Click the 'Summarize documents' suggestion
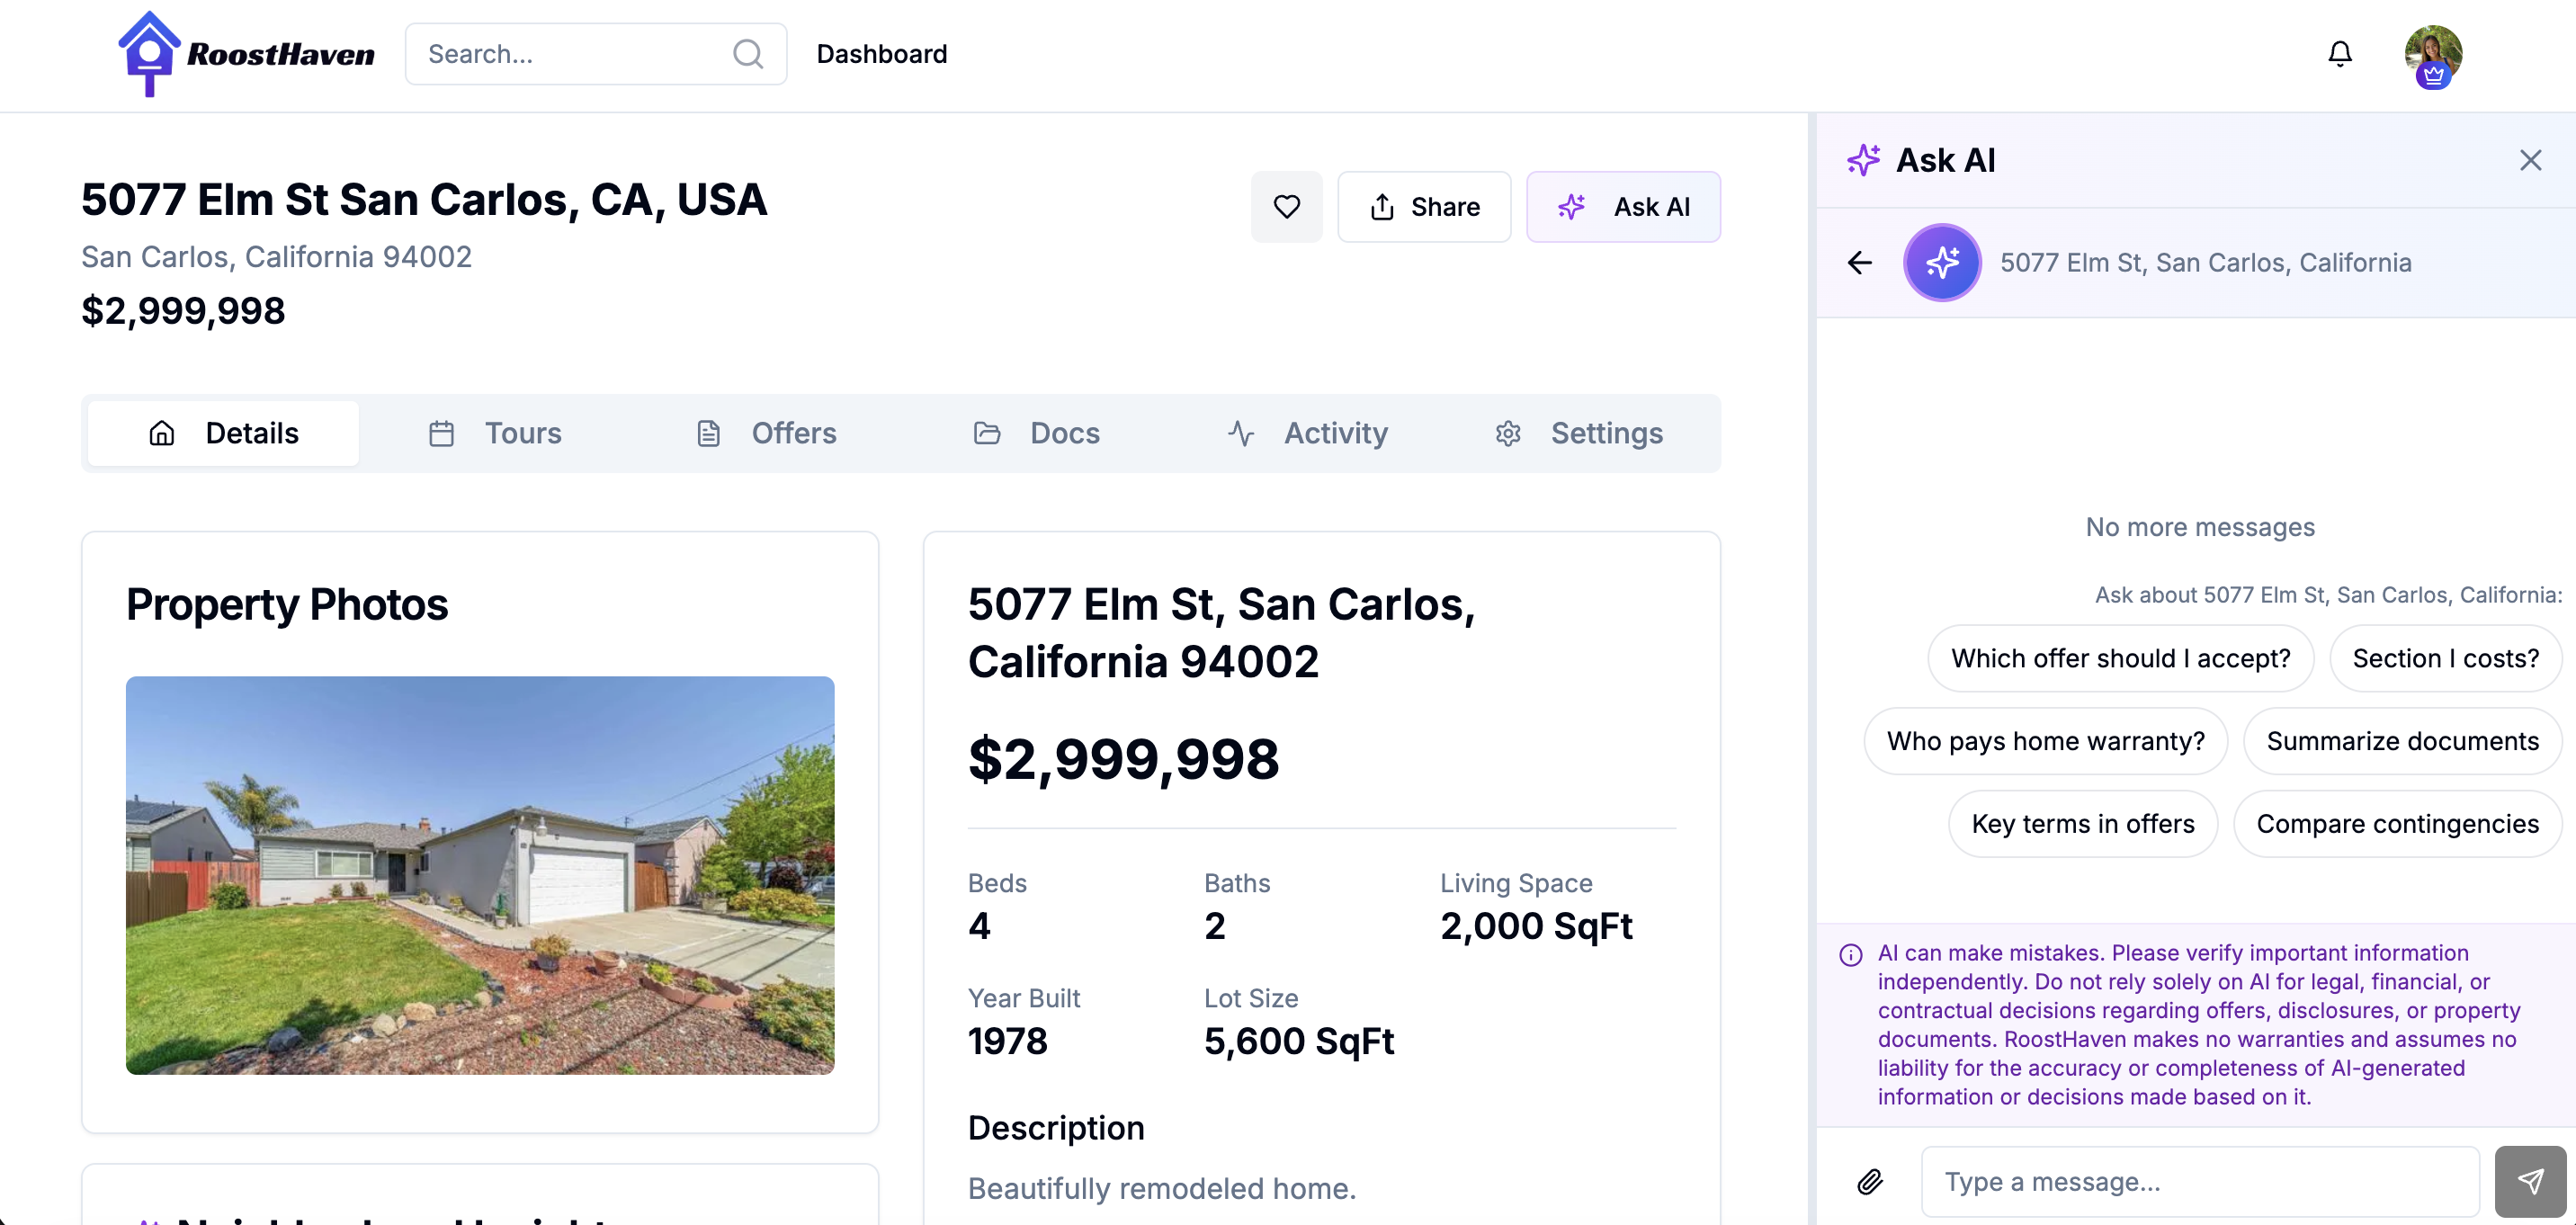 [x=2404, y=740]
